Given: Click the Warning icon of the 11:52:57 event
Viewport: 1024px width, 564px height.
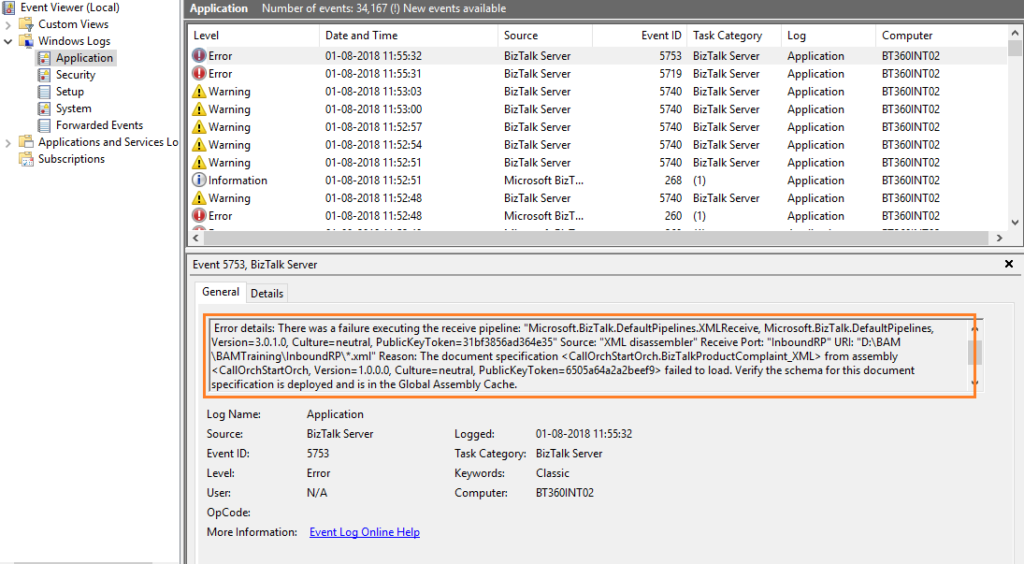Looking at the screenshot, I should [x=199, y=127].
